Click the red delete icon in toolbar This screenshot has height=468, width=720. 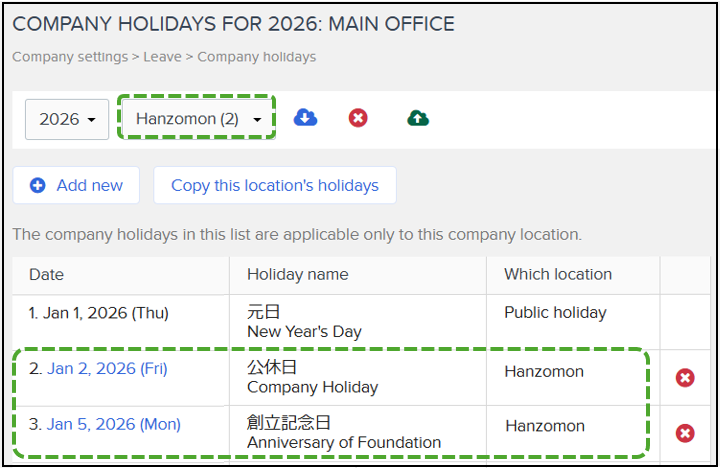tap(358, 118)
